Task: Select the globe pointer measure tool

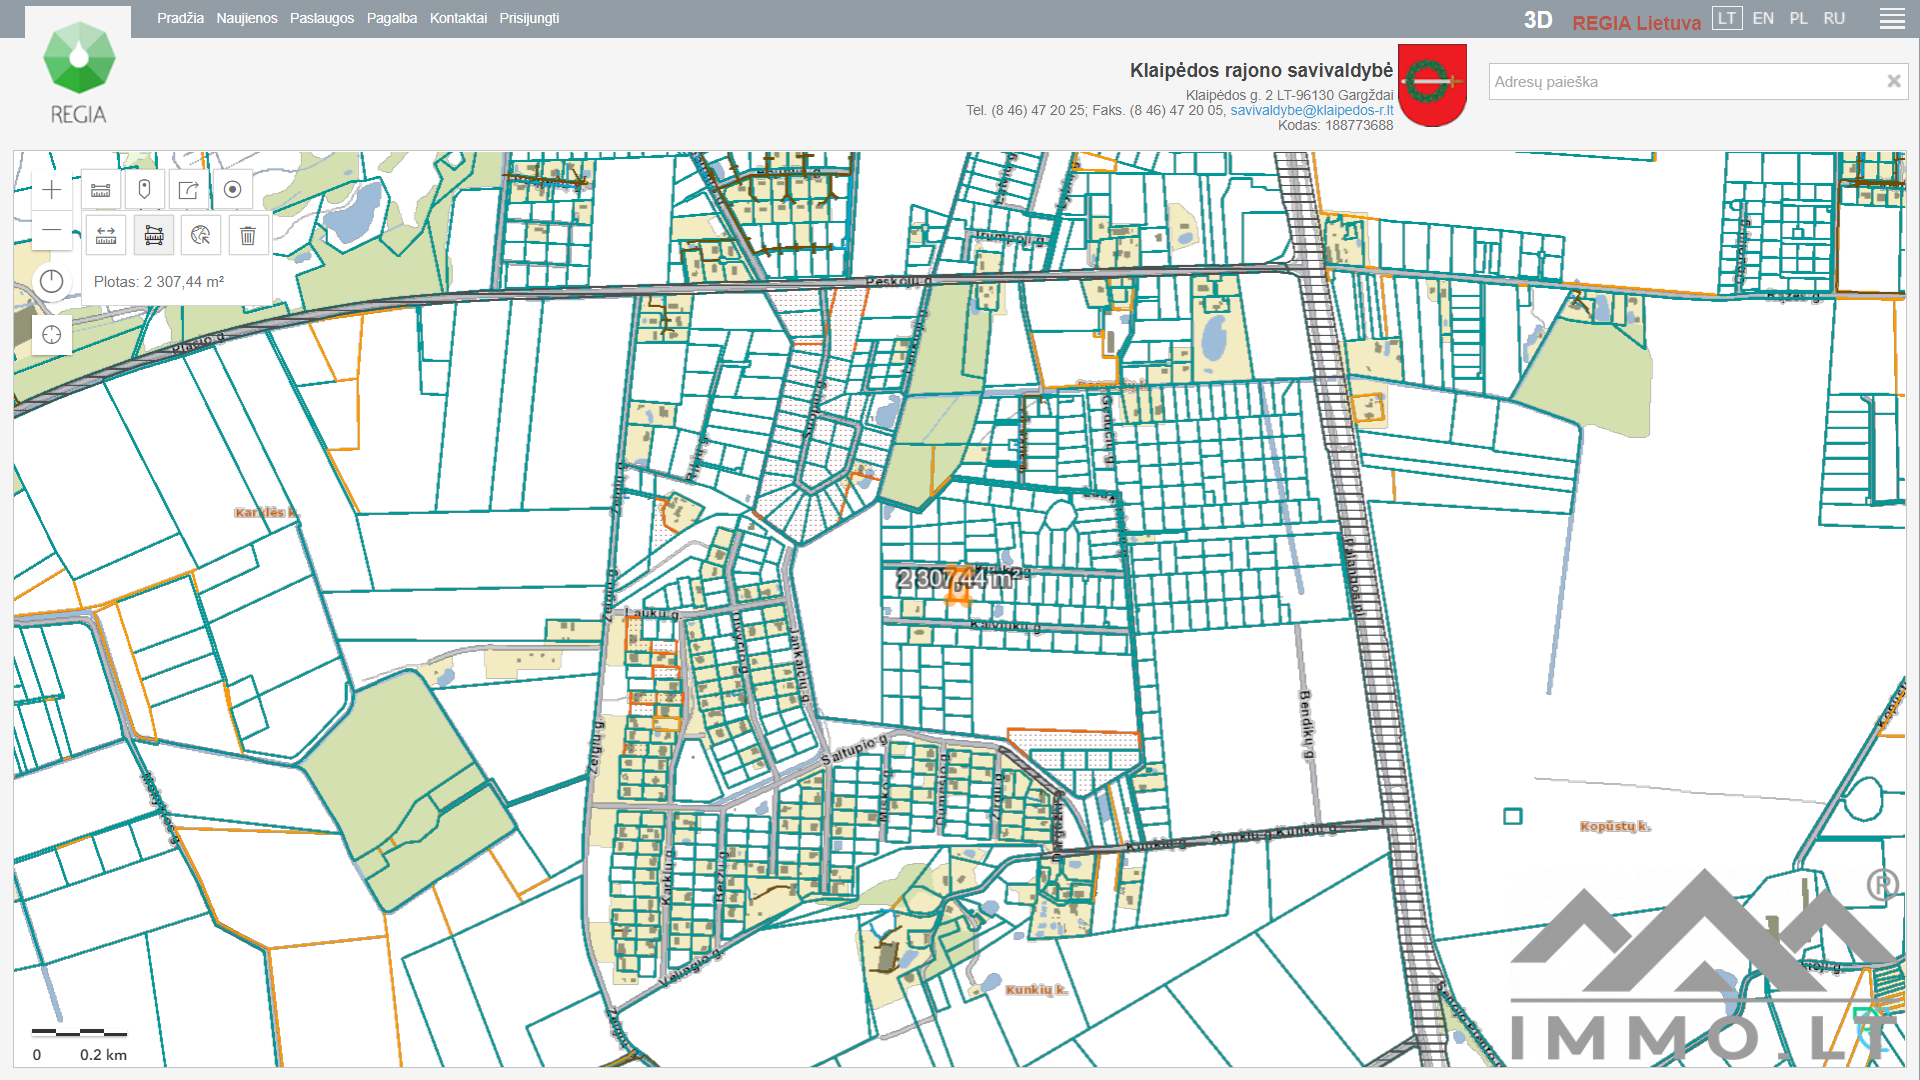Action: click(201, 235)
